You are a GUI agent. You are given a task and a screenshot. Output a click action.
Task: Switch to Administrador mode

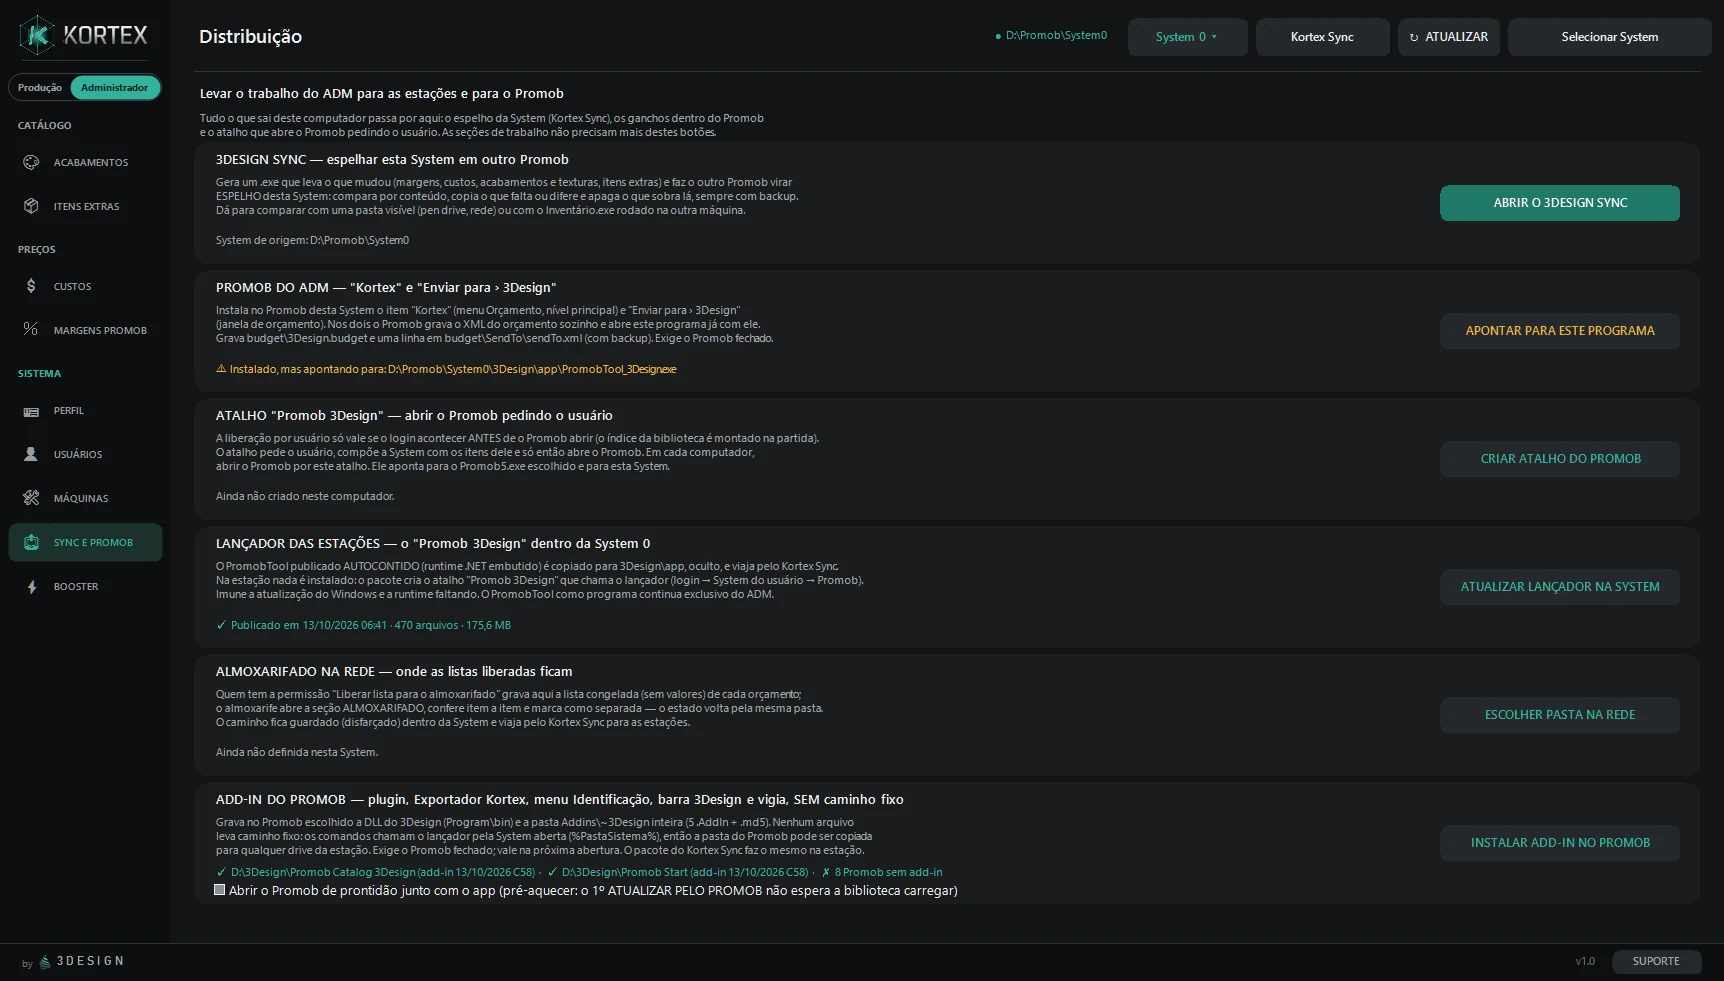point(115,88)
